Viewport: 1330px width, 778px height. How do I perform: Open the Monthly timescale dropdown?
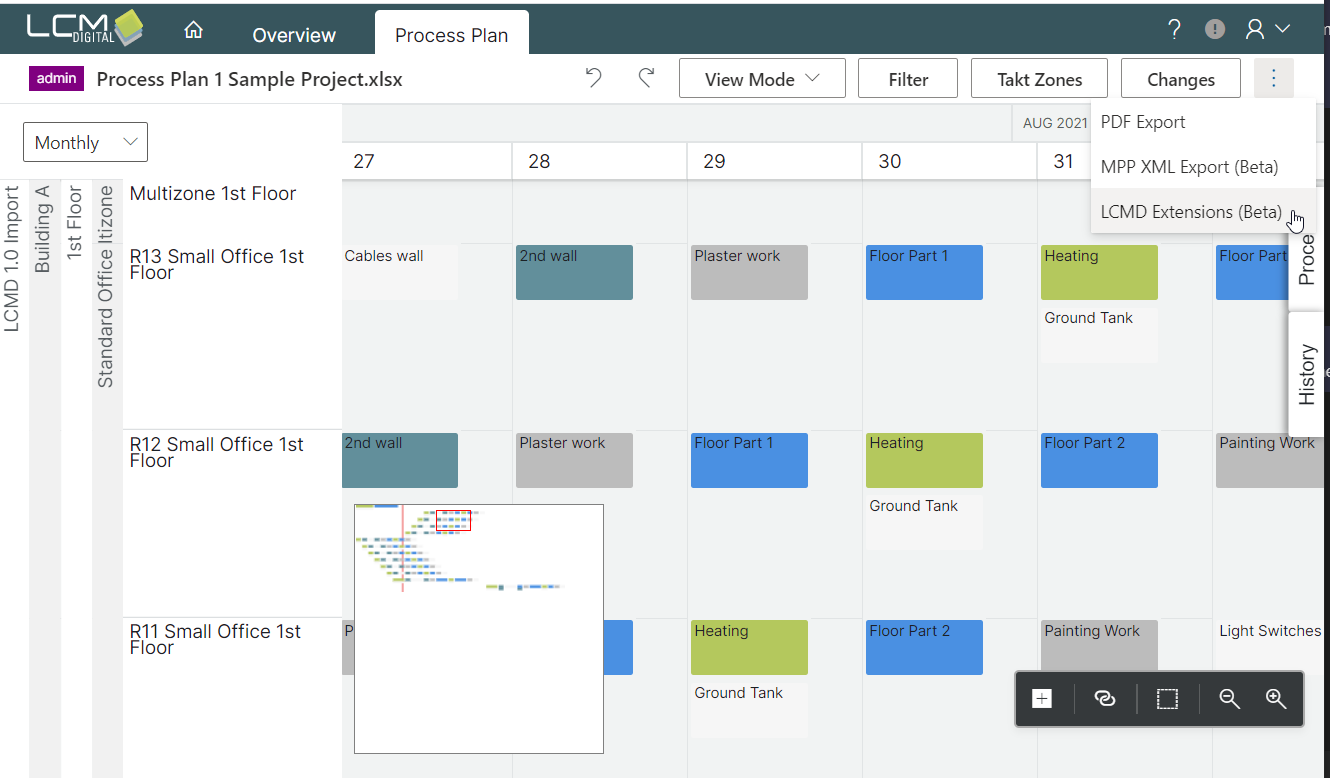click(x=85, y=142)
